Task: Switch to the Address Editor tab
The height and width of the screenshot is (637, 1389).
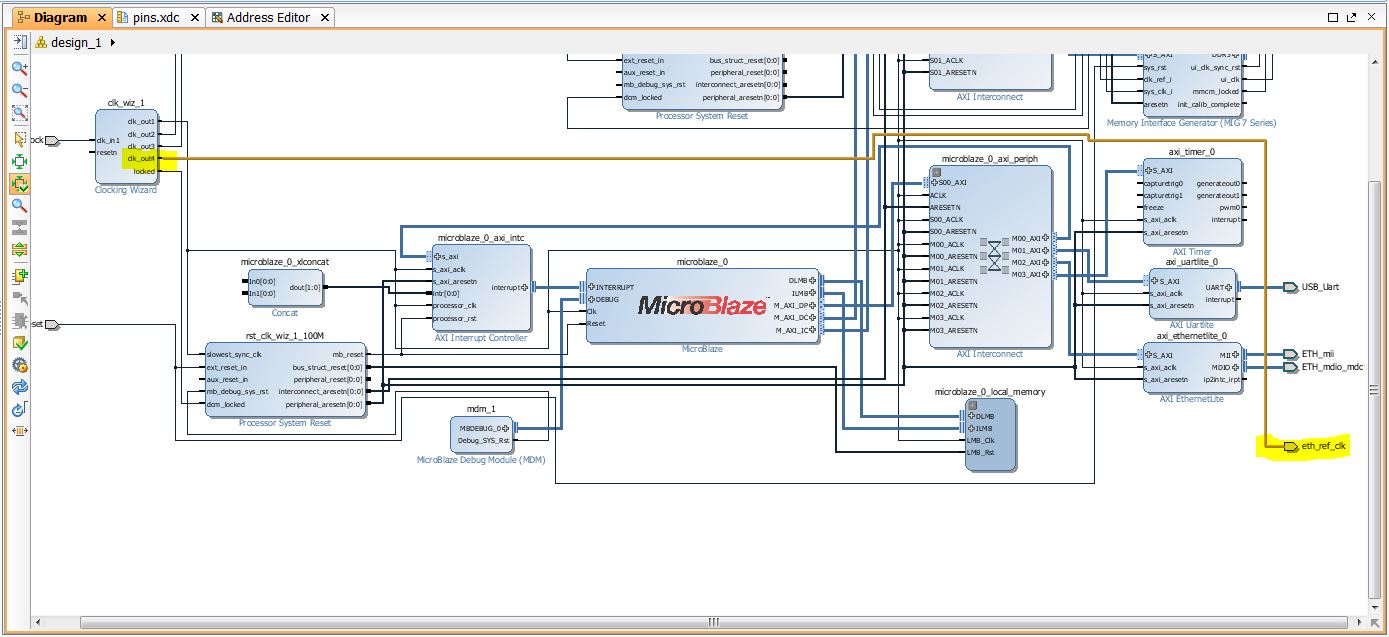Action: (x=270, y=18)
